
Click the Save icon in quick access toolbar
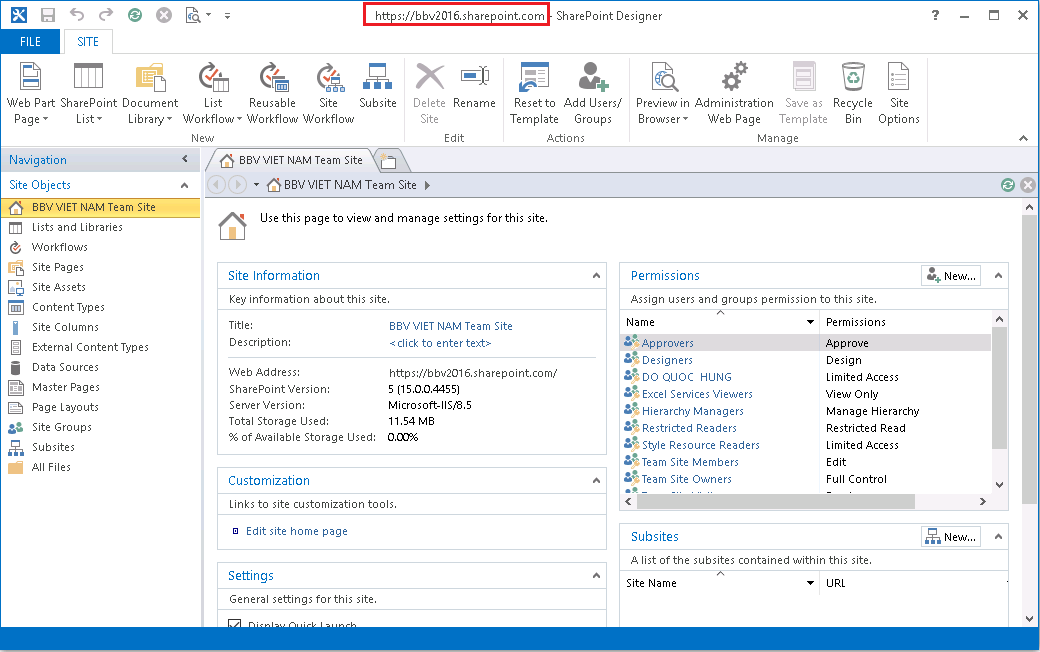48,15
